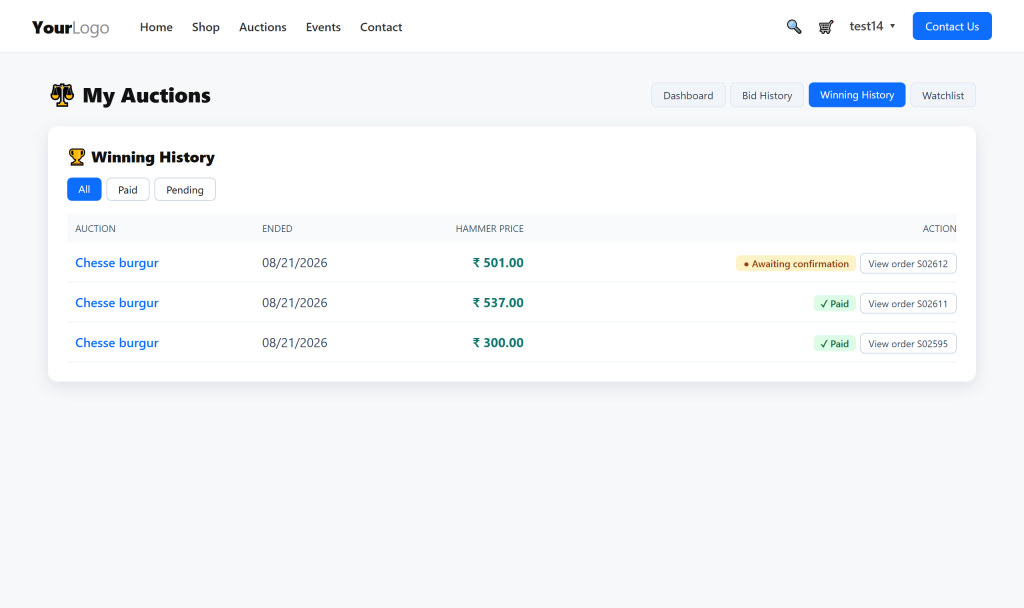View order S02595

tap(908, 344)
